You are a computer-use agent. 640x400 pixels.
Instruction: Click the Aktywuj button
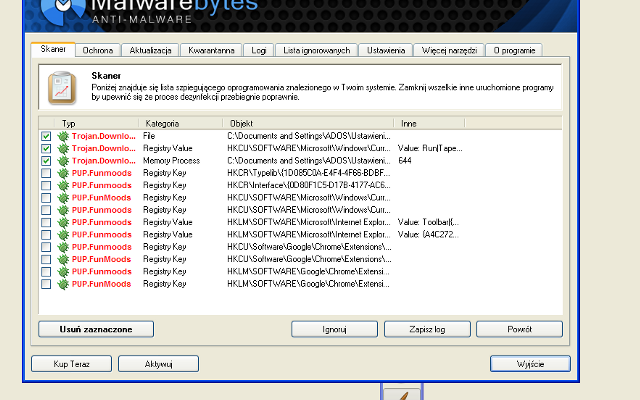click(x=158, y=364)
